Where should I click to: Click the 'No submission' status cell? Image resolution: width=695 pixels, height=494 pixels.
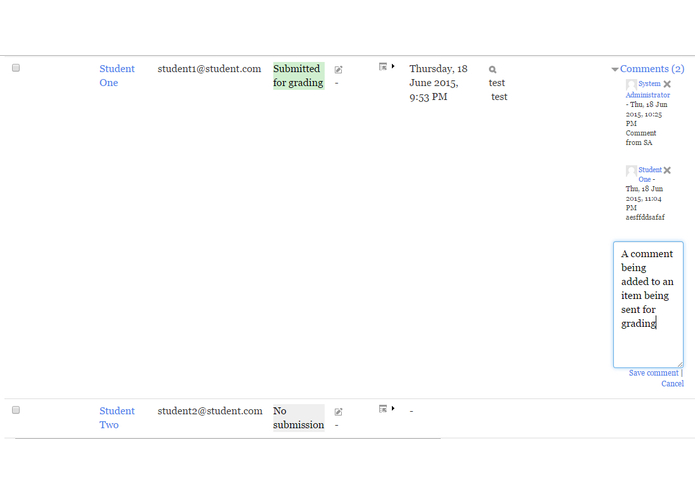(298, 418)
